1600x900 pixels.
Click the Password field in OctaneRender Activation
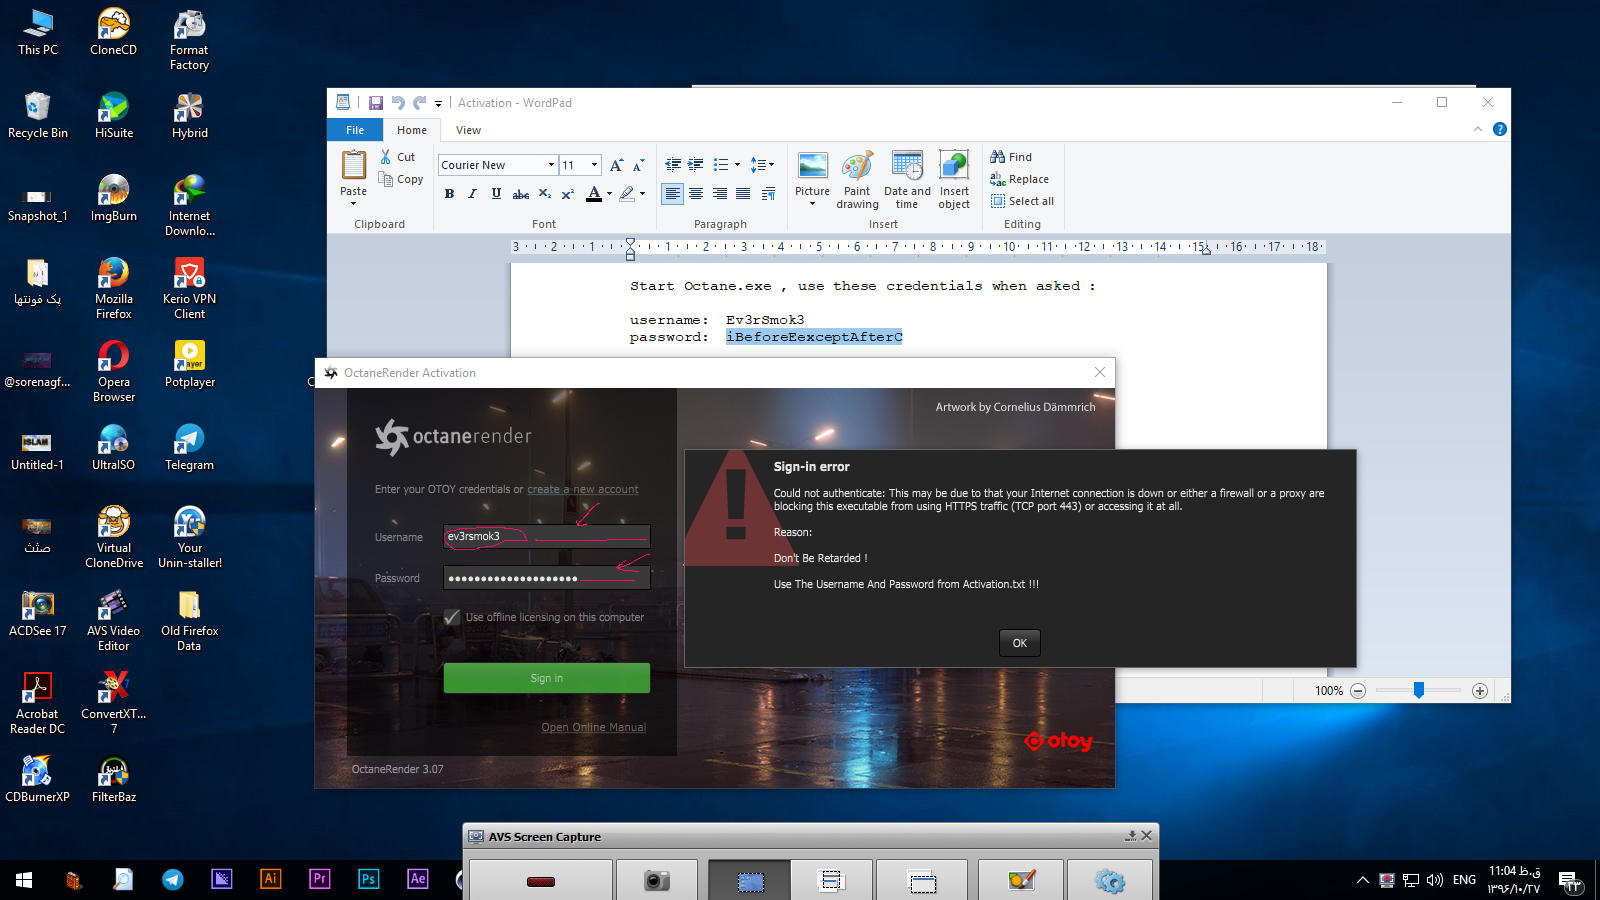click(547, 578)
